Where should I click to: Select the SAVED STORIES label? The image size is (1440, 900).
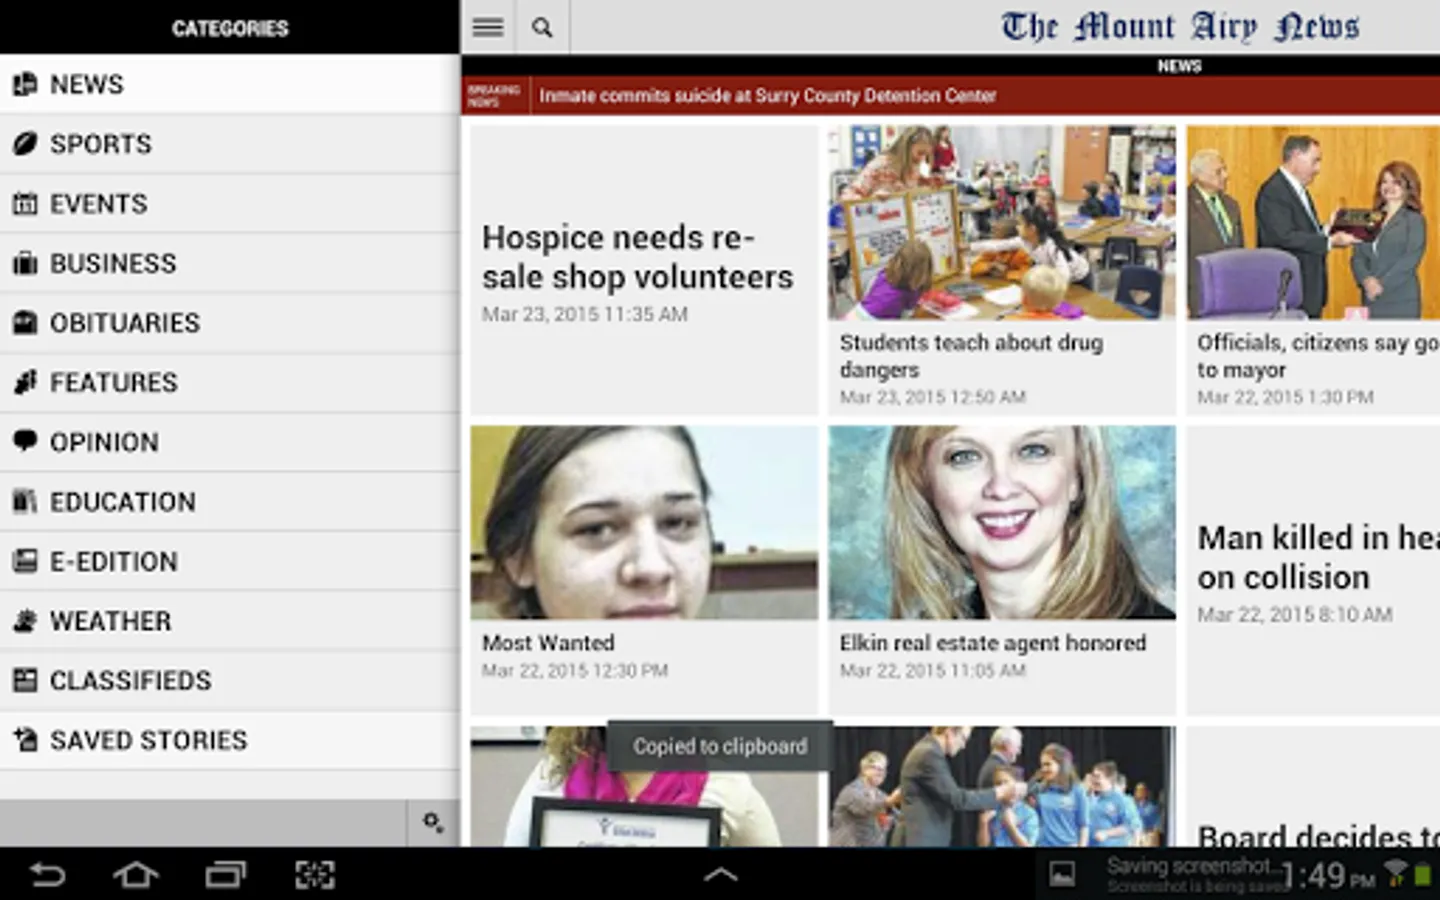(149, 740)
